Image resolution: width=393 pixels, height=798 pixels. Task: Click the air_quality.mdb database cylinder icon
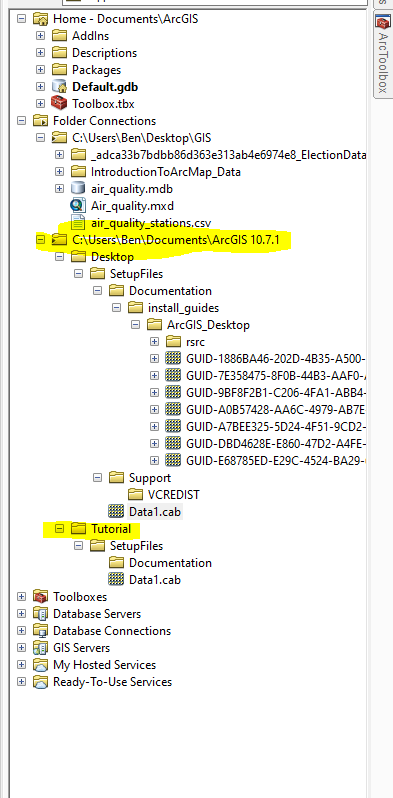tap(78, 189)
